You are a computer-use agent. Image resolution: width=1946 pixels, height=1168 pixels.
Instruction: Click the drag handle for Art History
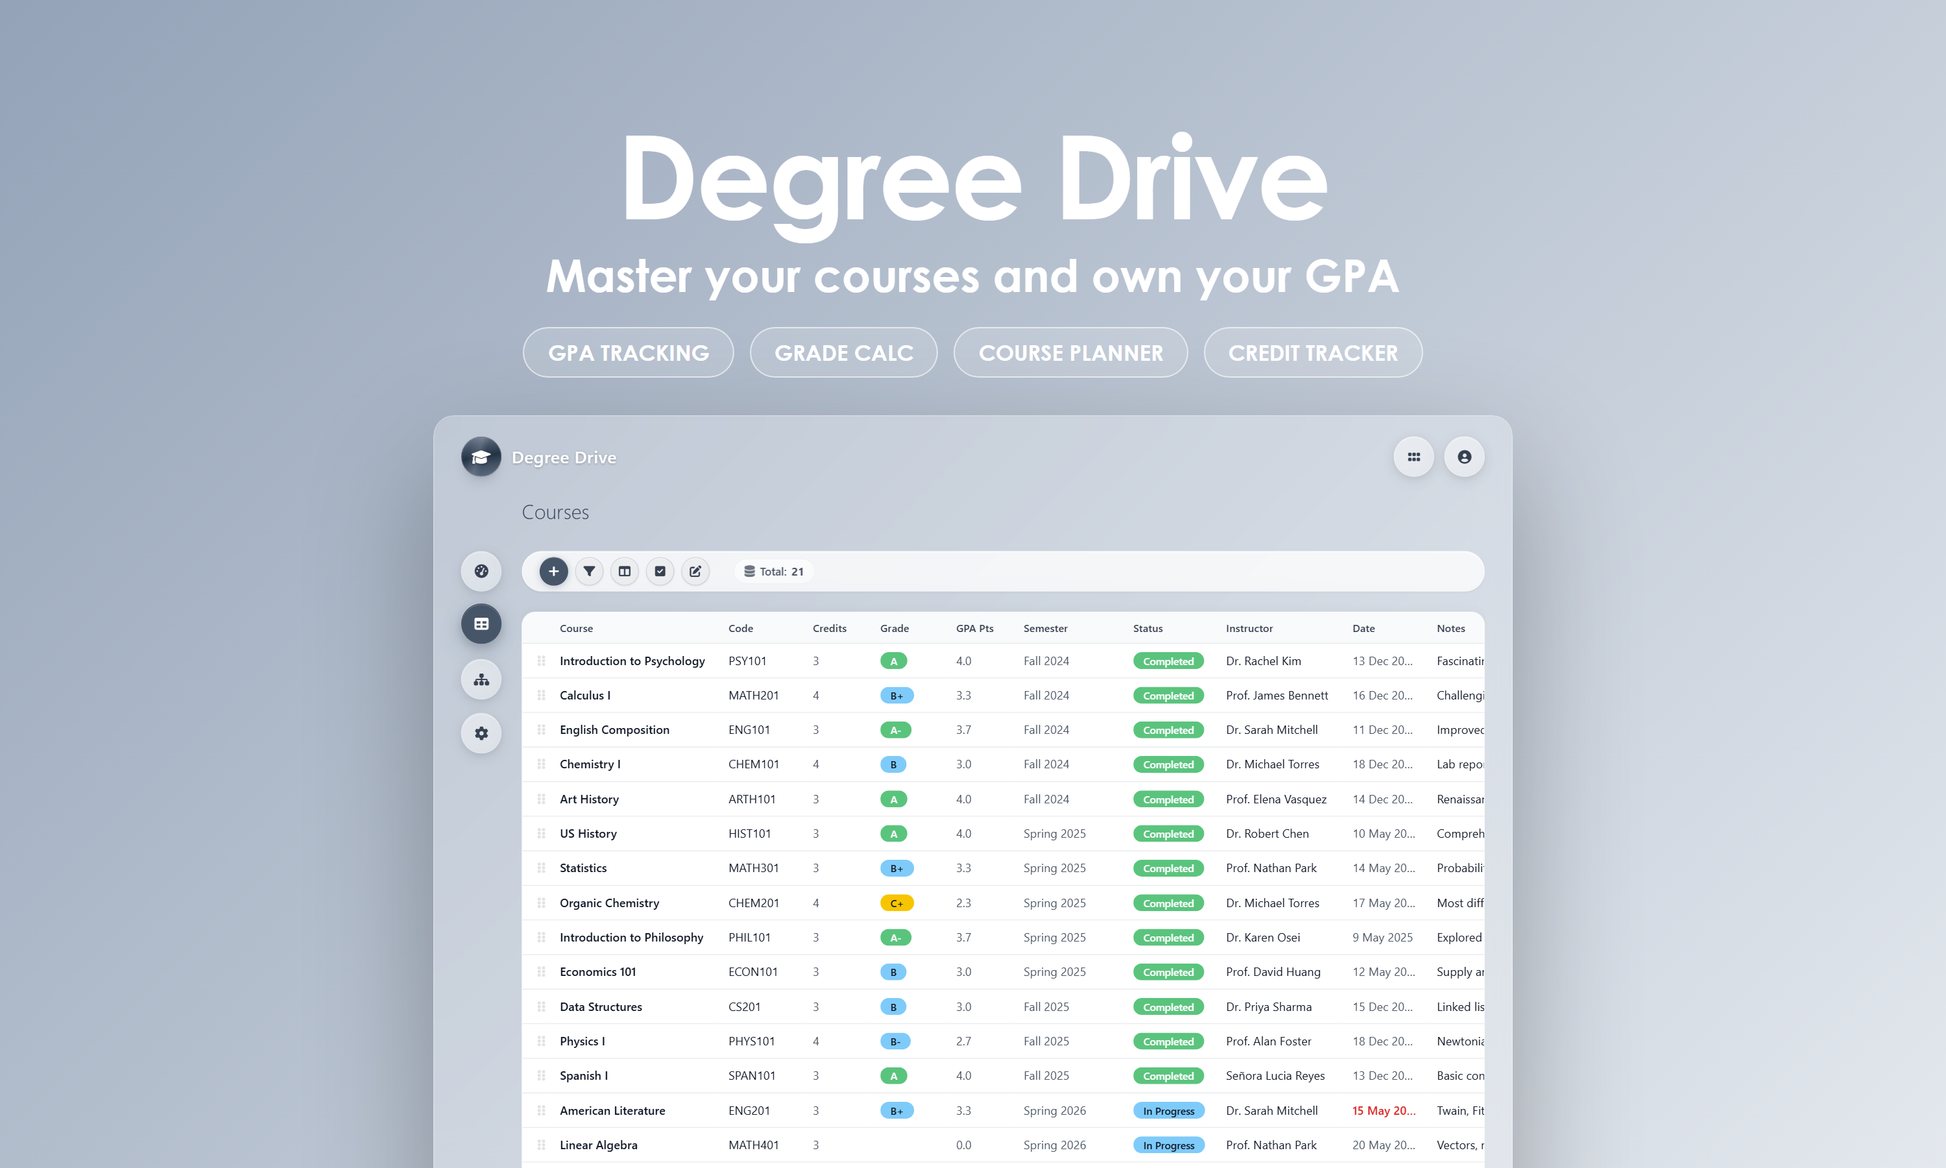click(x=541, y=799)
